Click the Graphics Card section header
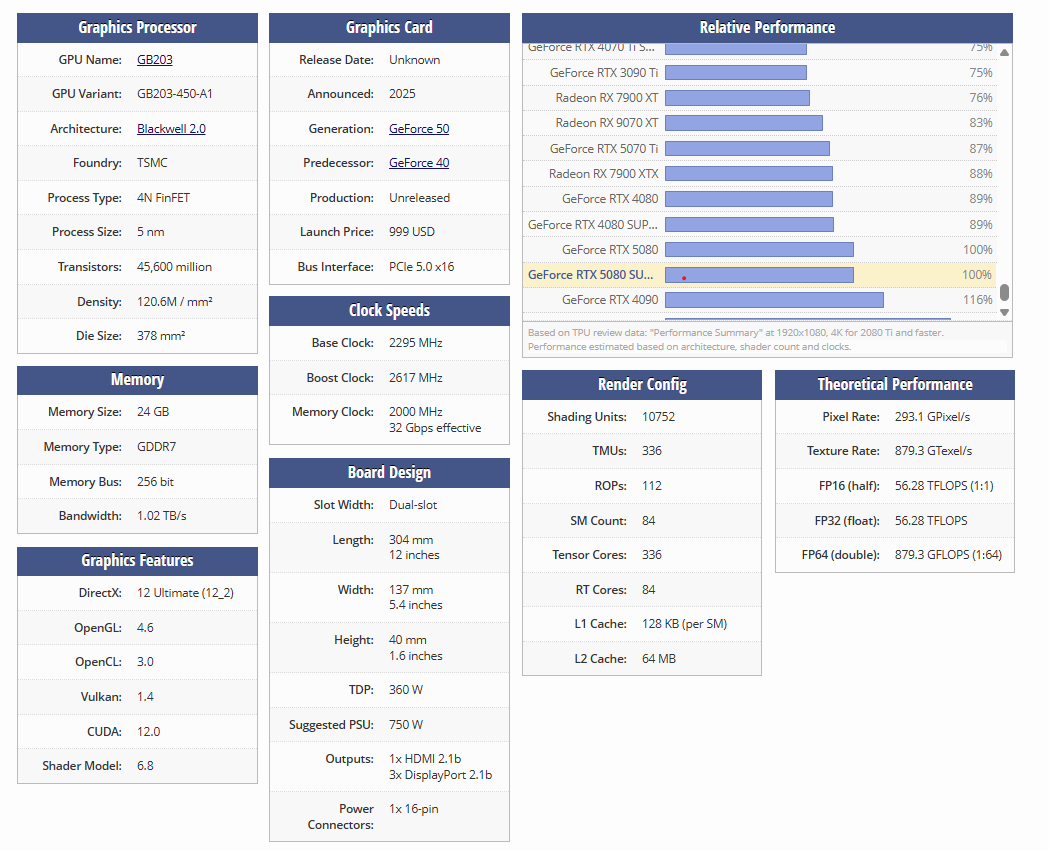 pos(389,27)
